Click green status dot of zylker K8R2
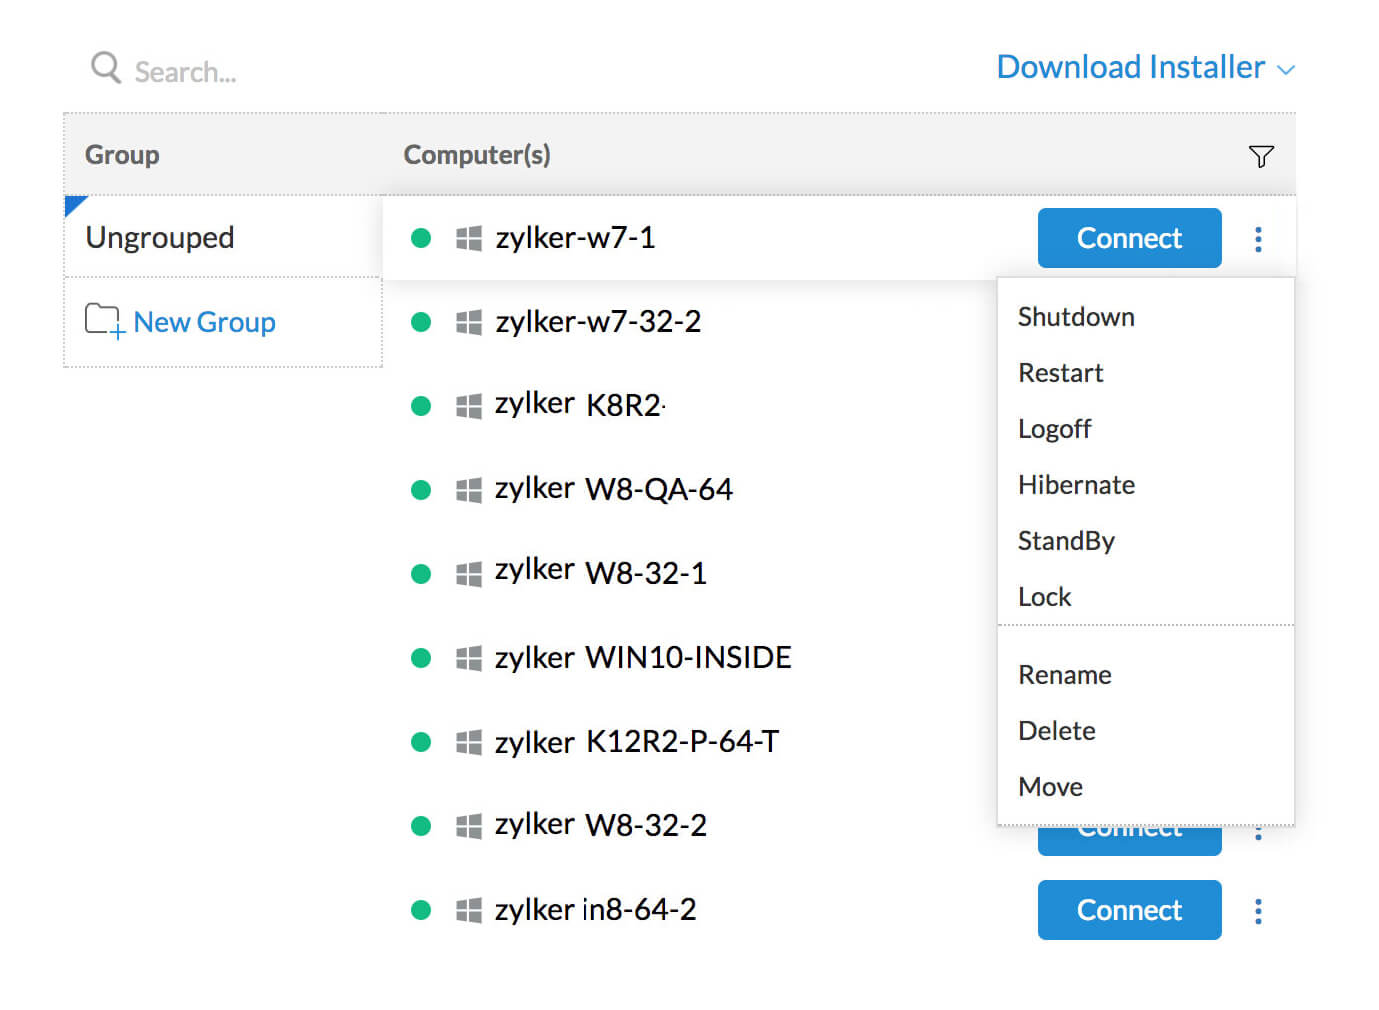The image size is (1379, 1010). tap(421, 406)
